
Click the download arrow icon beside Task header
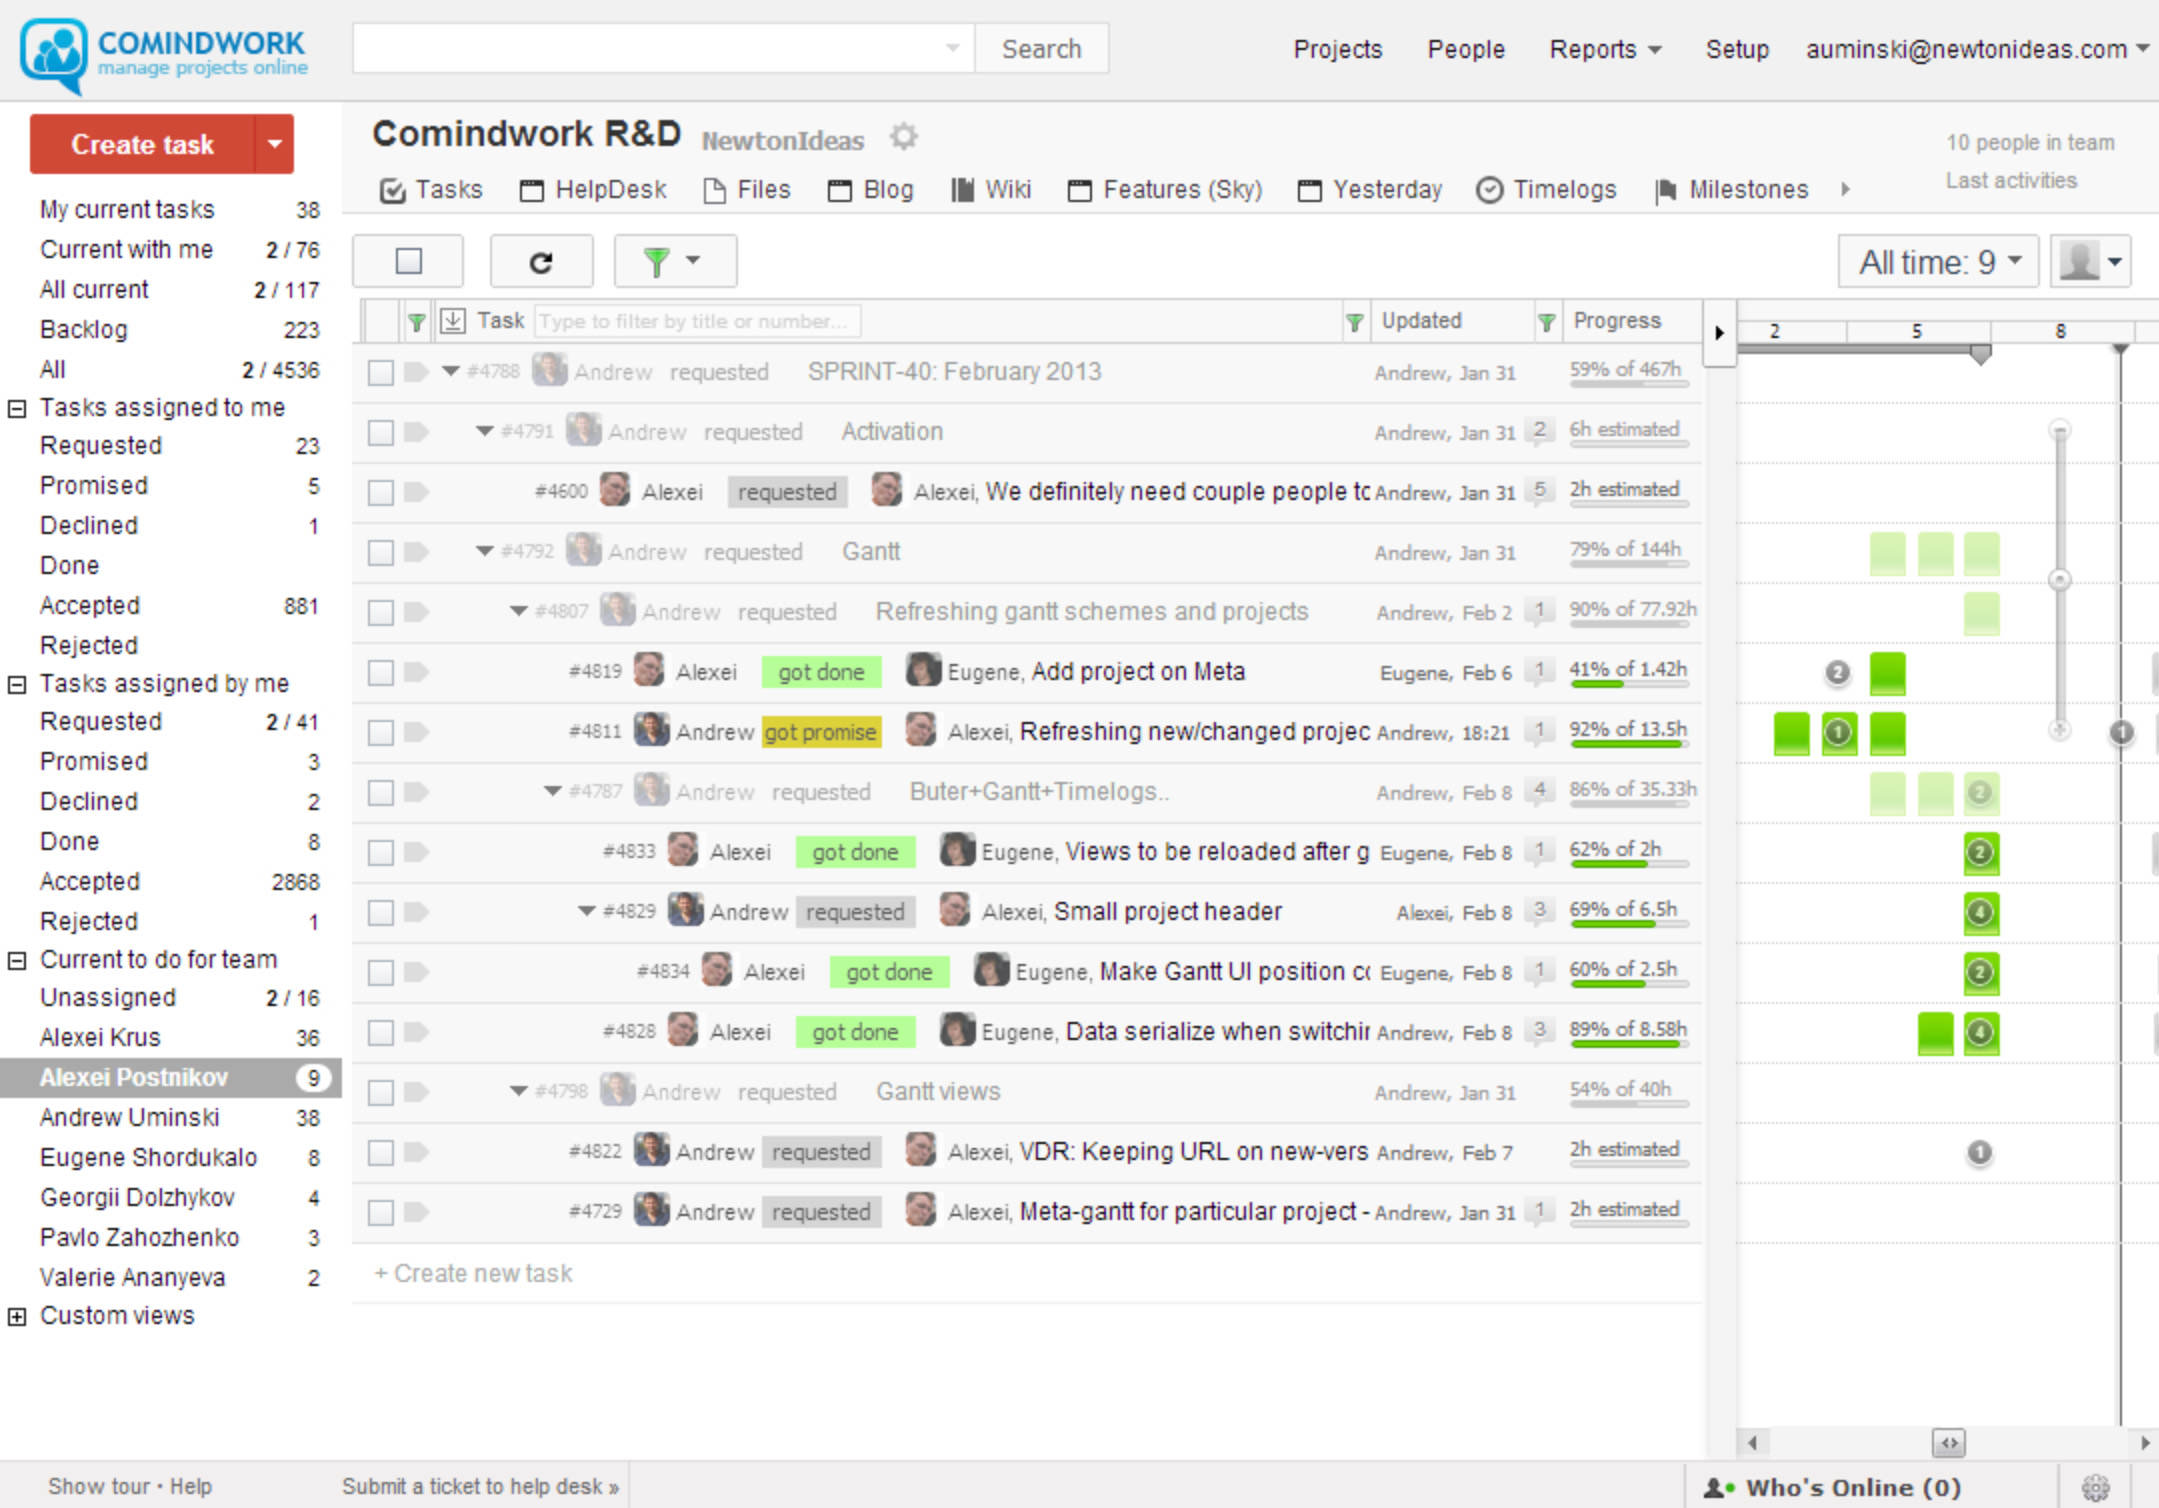tap(453, 321)
